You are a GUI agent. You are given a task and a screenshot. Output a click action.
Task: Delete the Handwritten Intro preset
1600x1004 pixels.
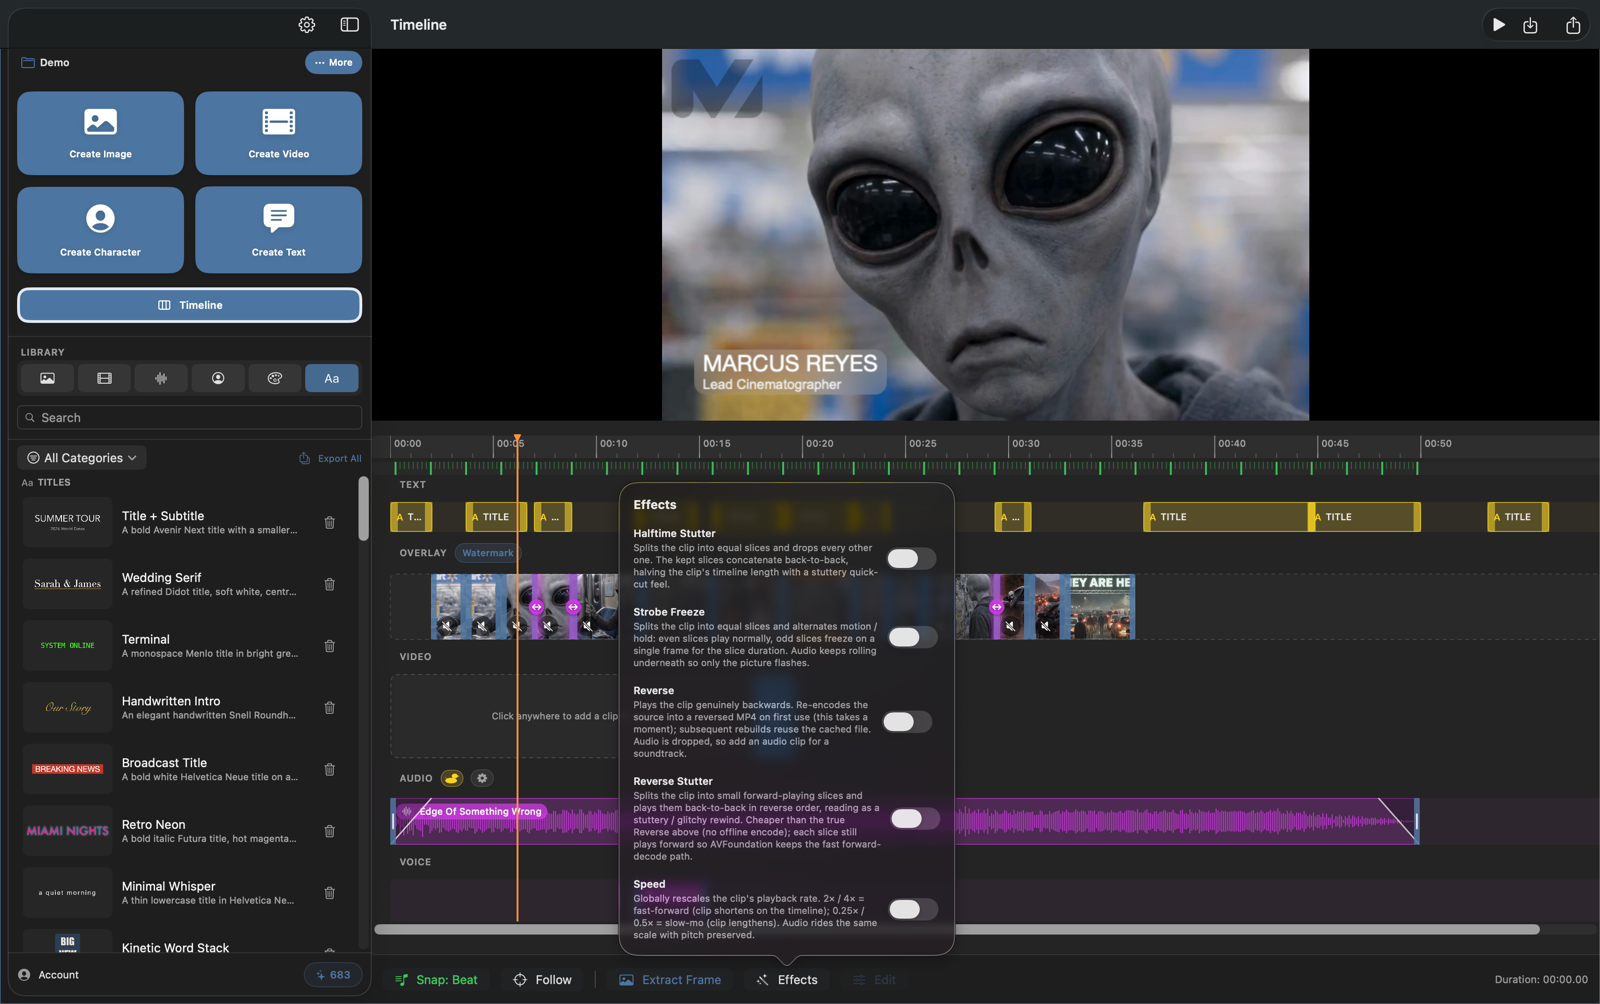click(330, 708)
